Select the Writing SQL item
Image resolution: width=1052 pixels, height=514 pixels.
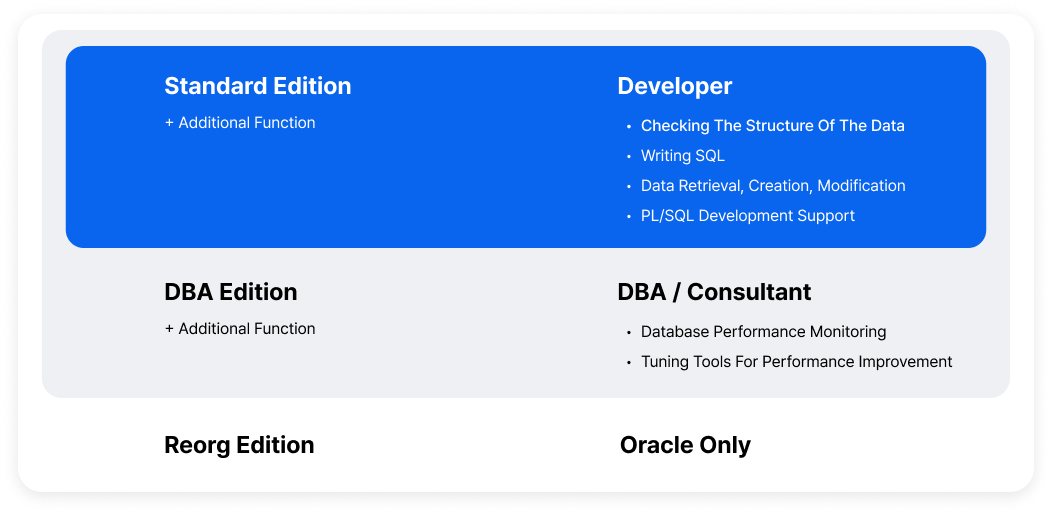[x=682, y=156]
